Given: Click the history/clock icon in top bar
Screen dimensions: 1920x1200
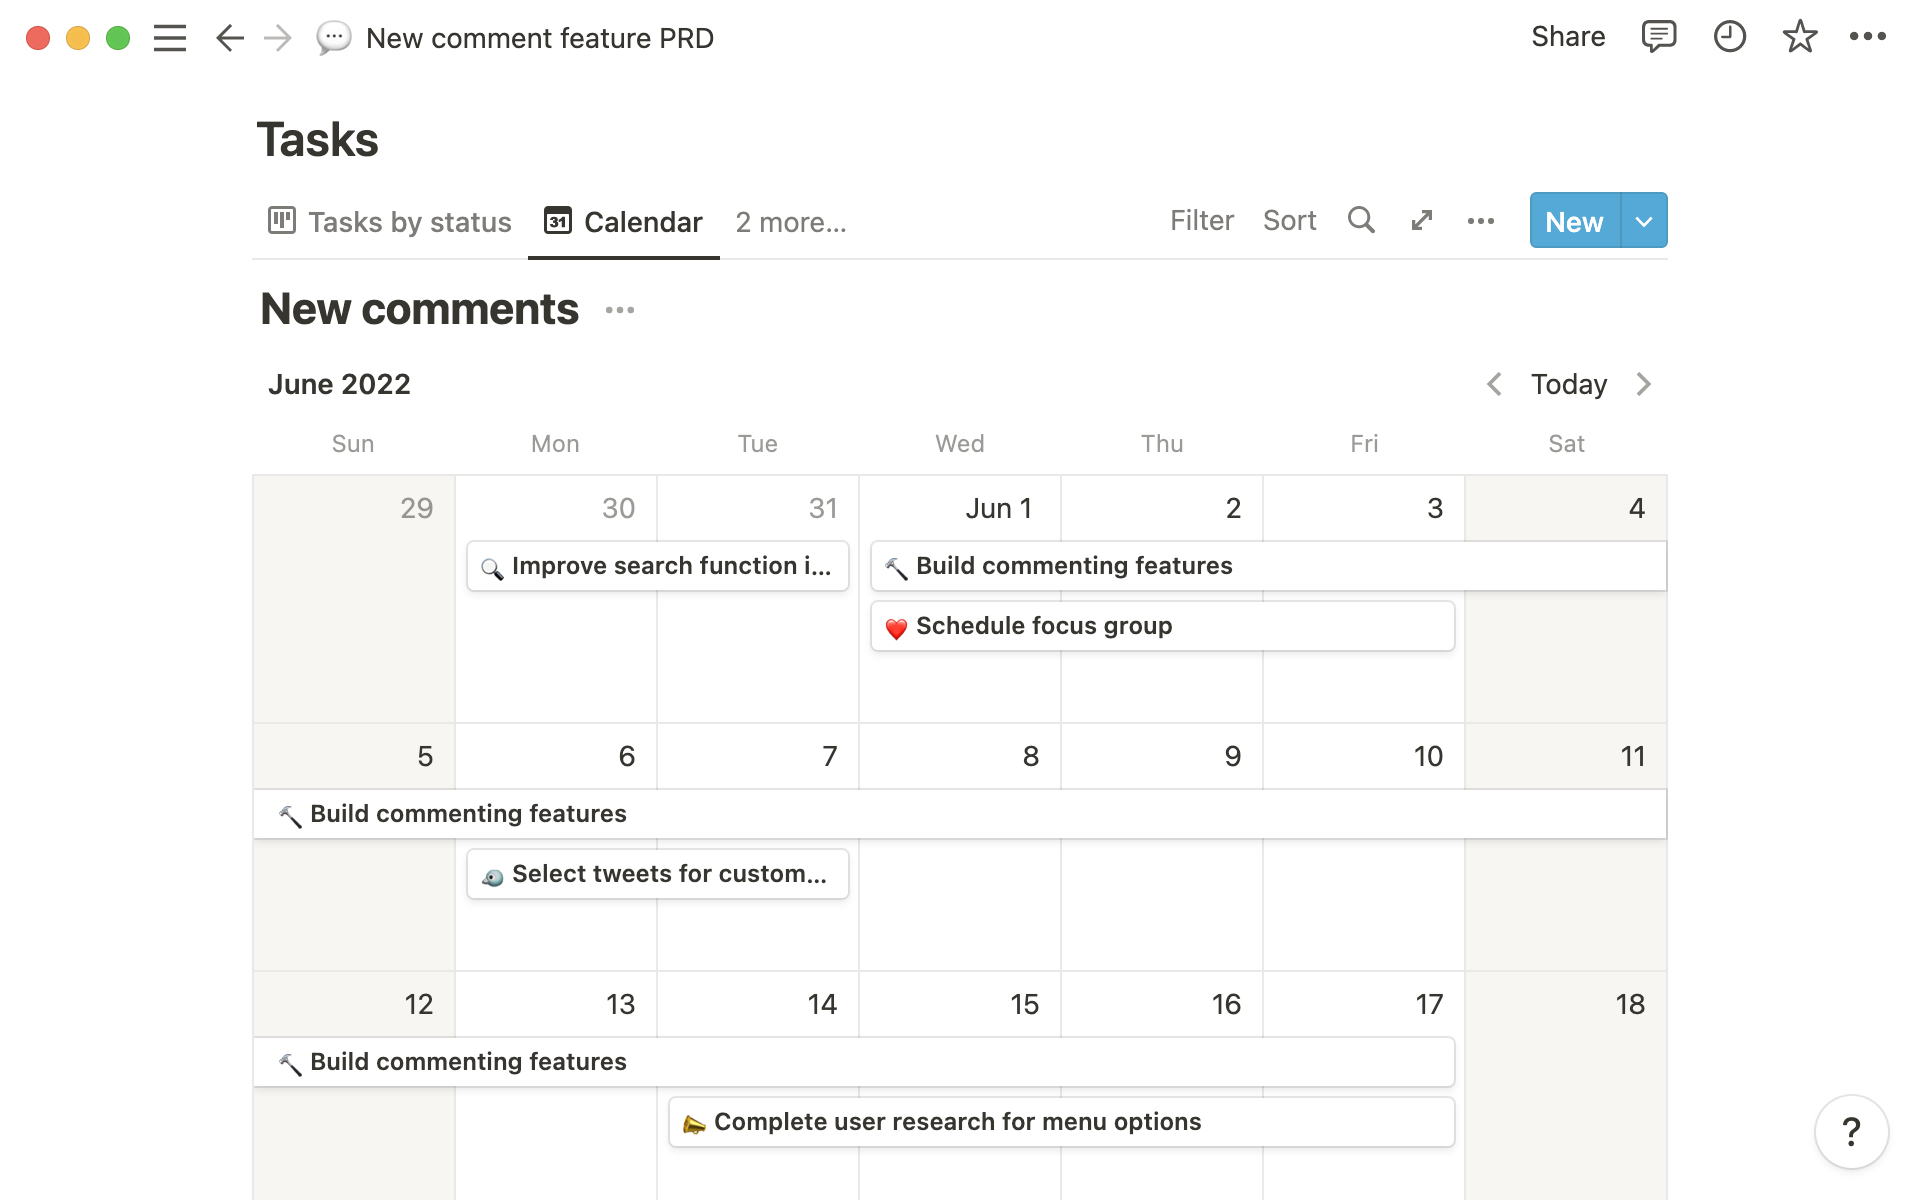Looking at the screenshot, I should coord(1726,37).
